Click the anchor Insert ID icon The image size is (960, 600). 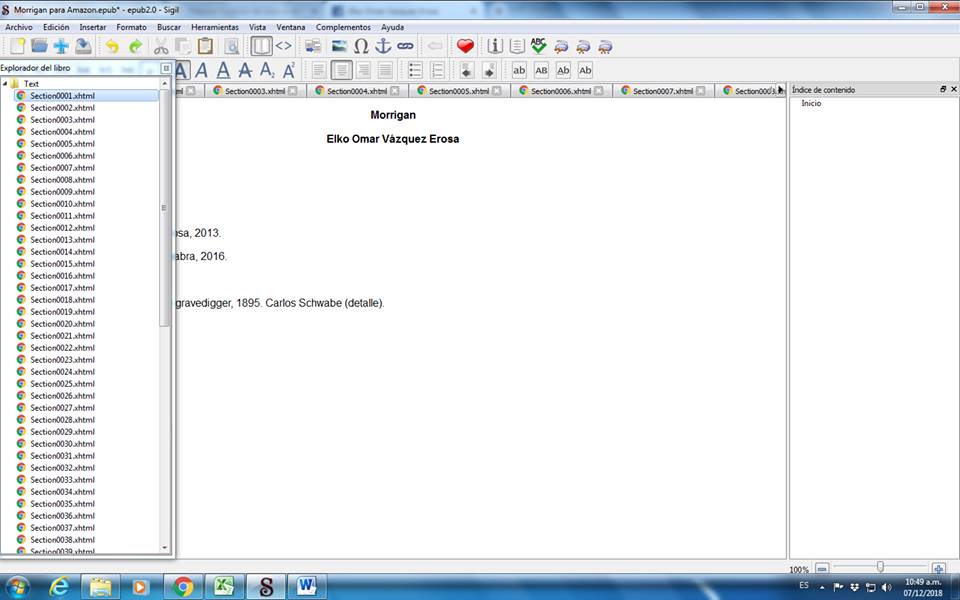click(x=383, y=46)
